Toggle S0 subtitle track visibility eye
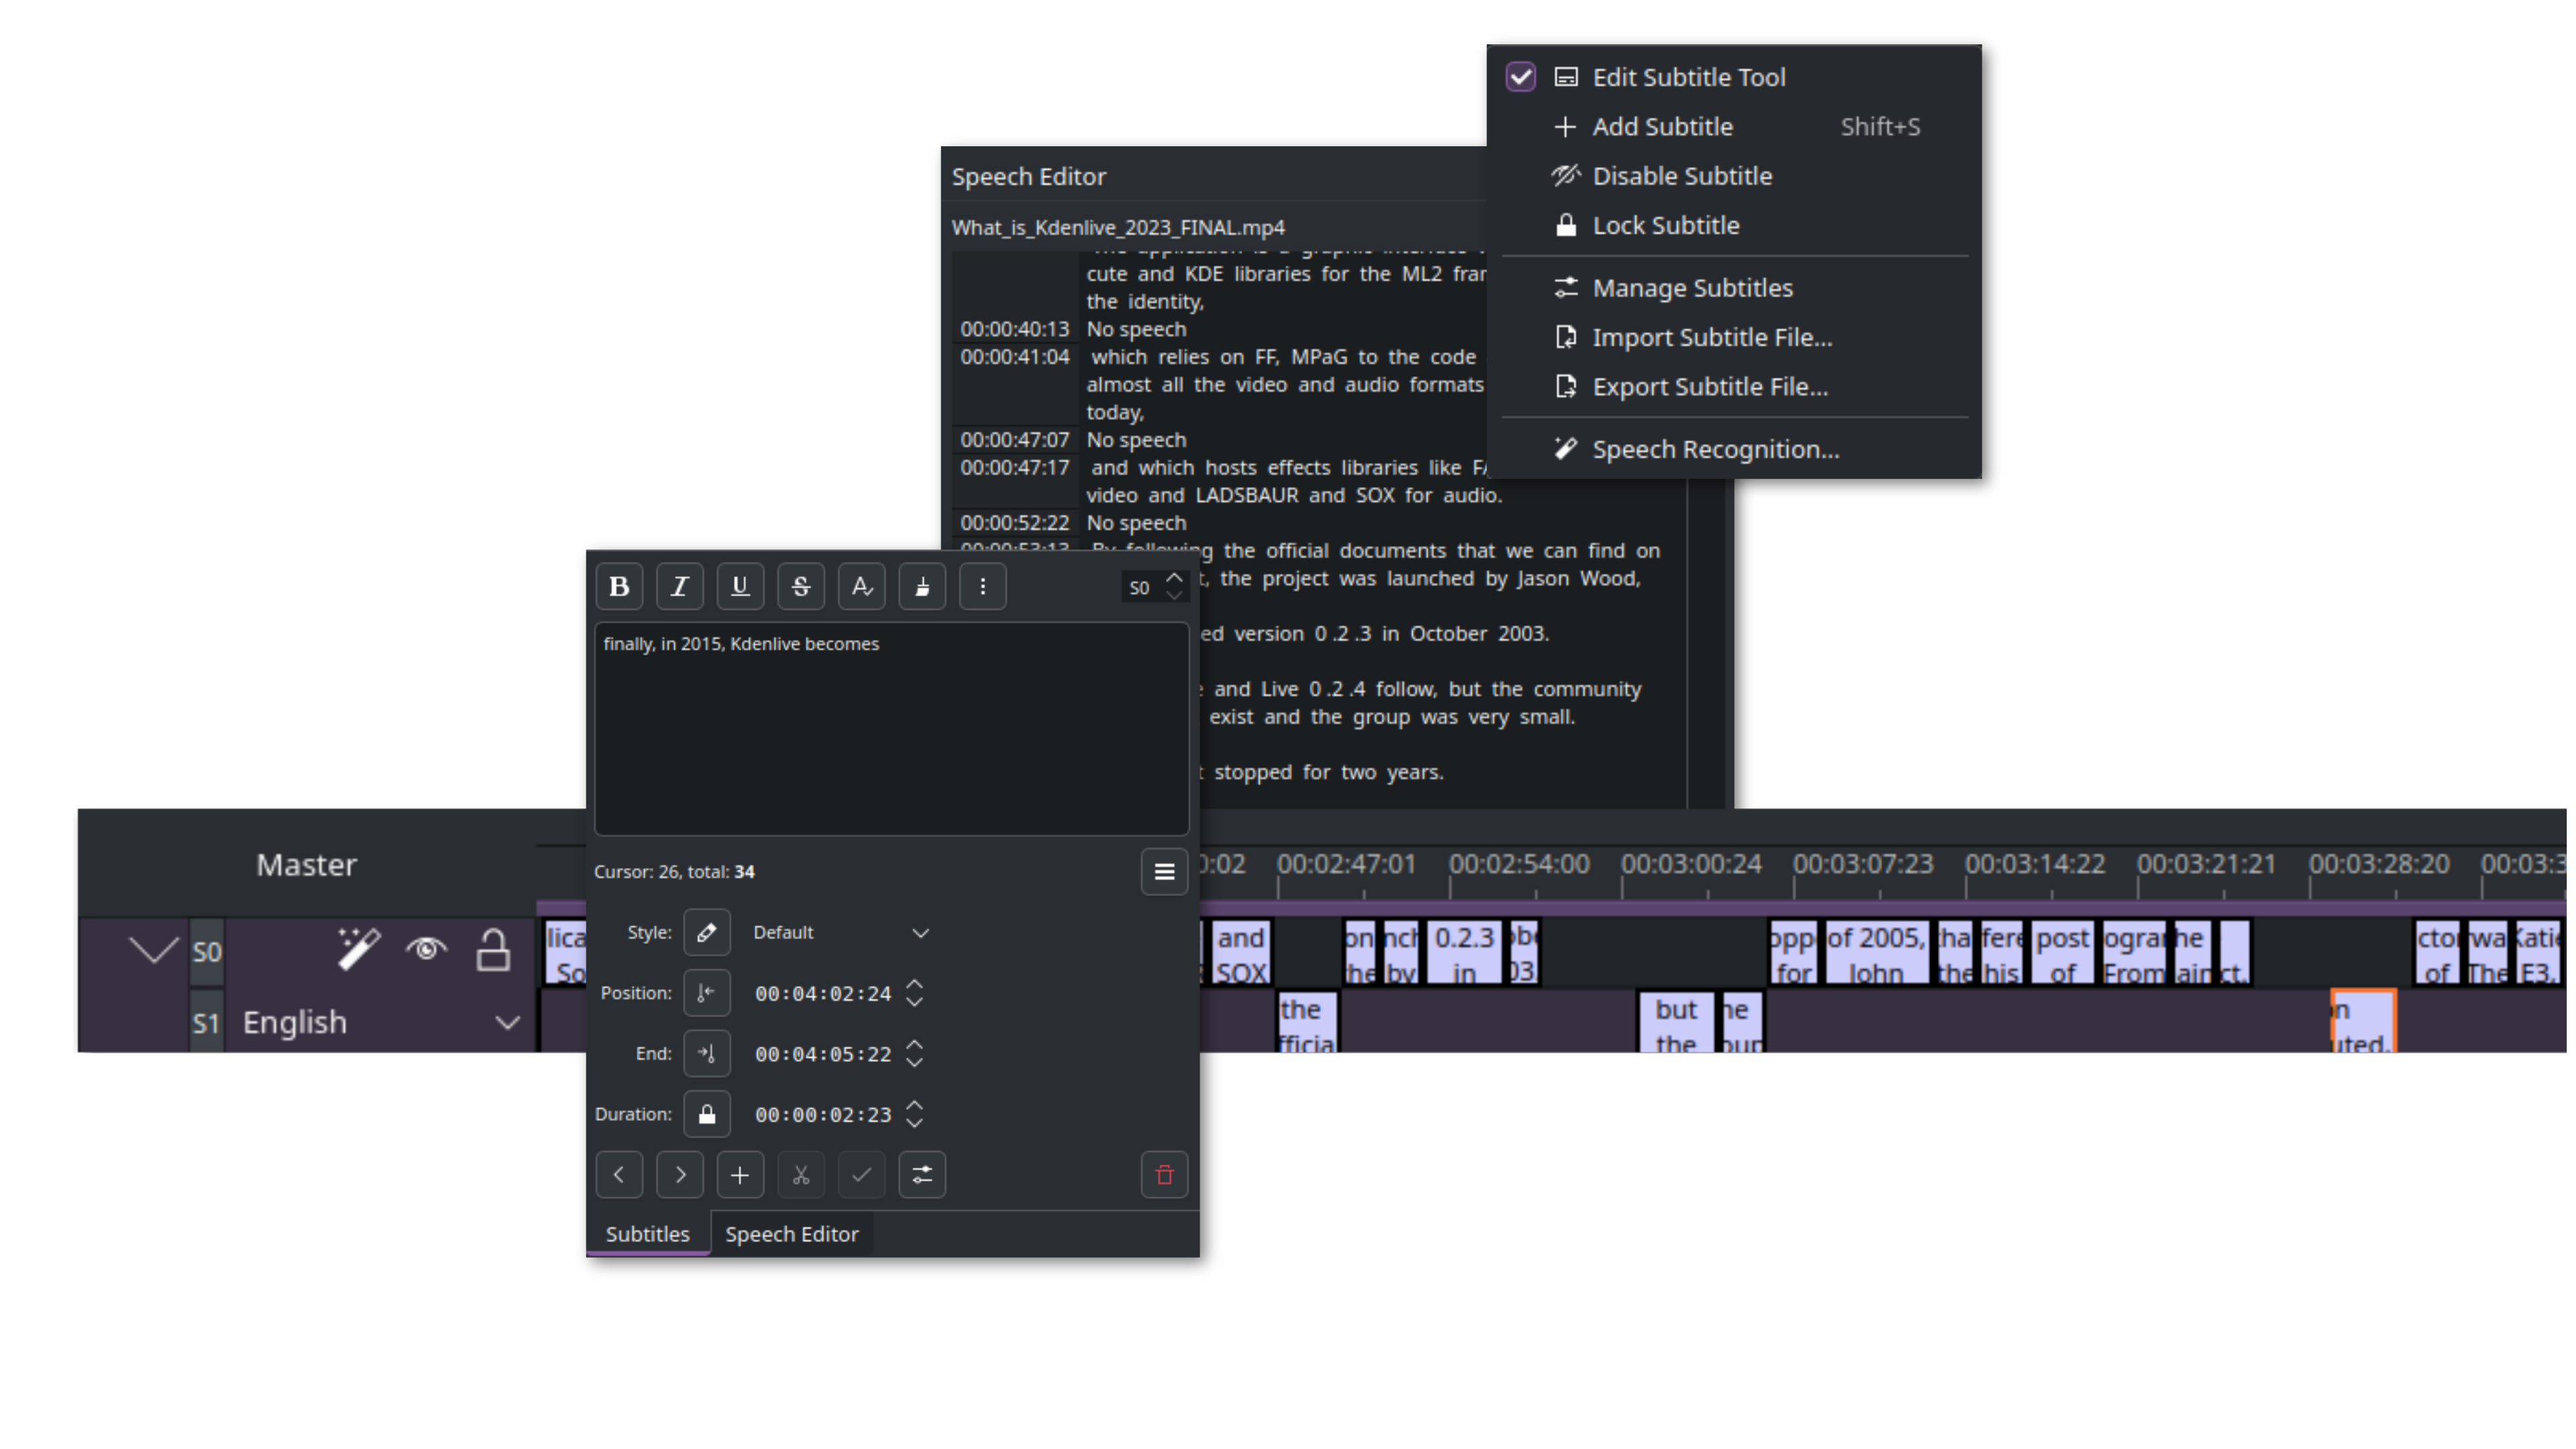The height and width of the screenshot is (1449, 2576). point(426,949)
